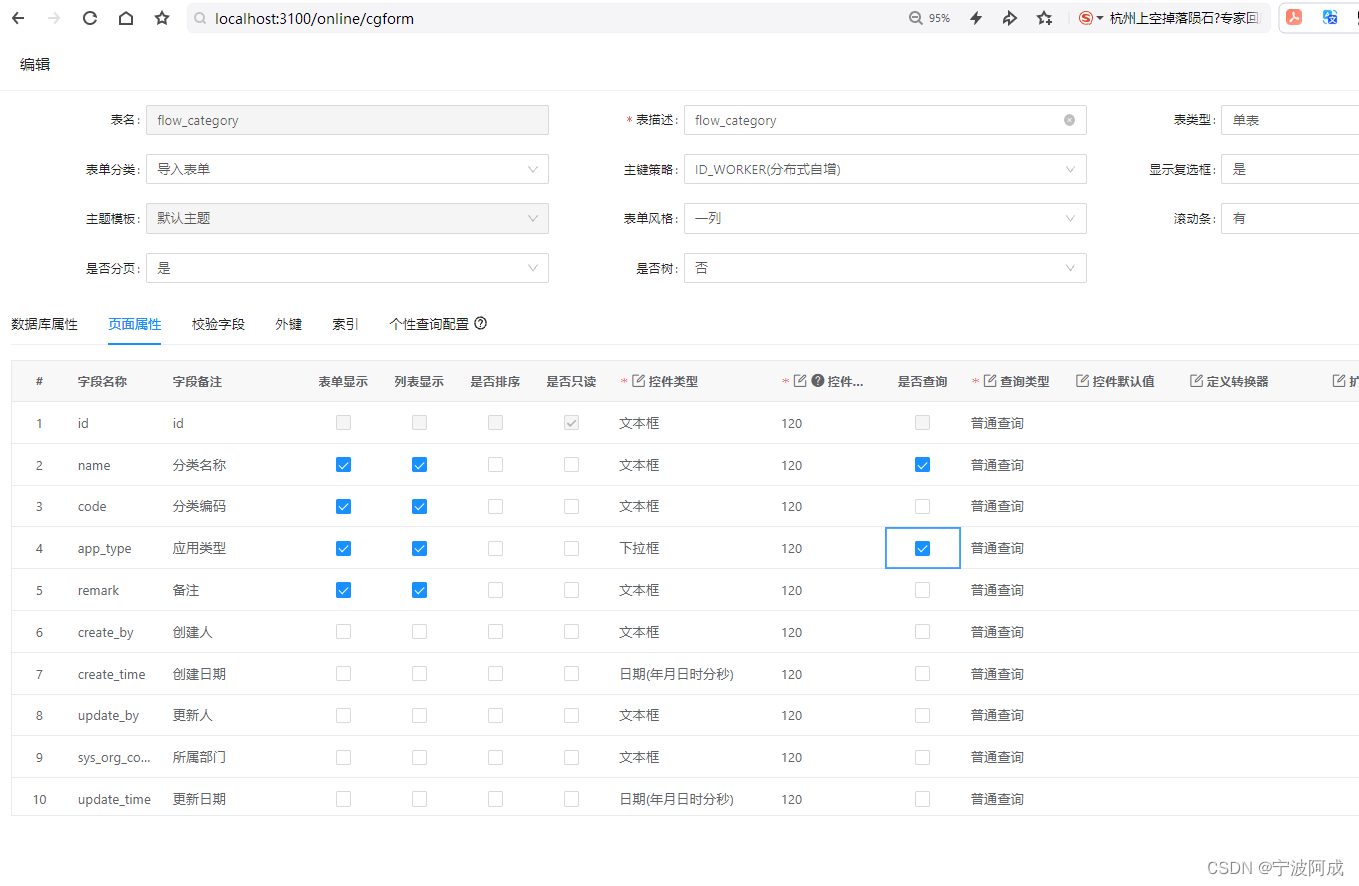The image size is (1359, 886).
Task: Click the Sogou search icon in address bar area
Action: (x=1087, y=17)
